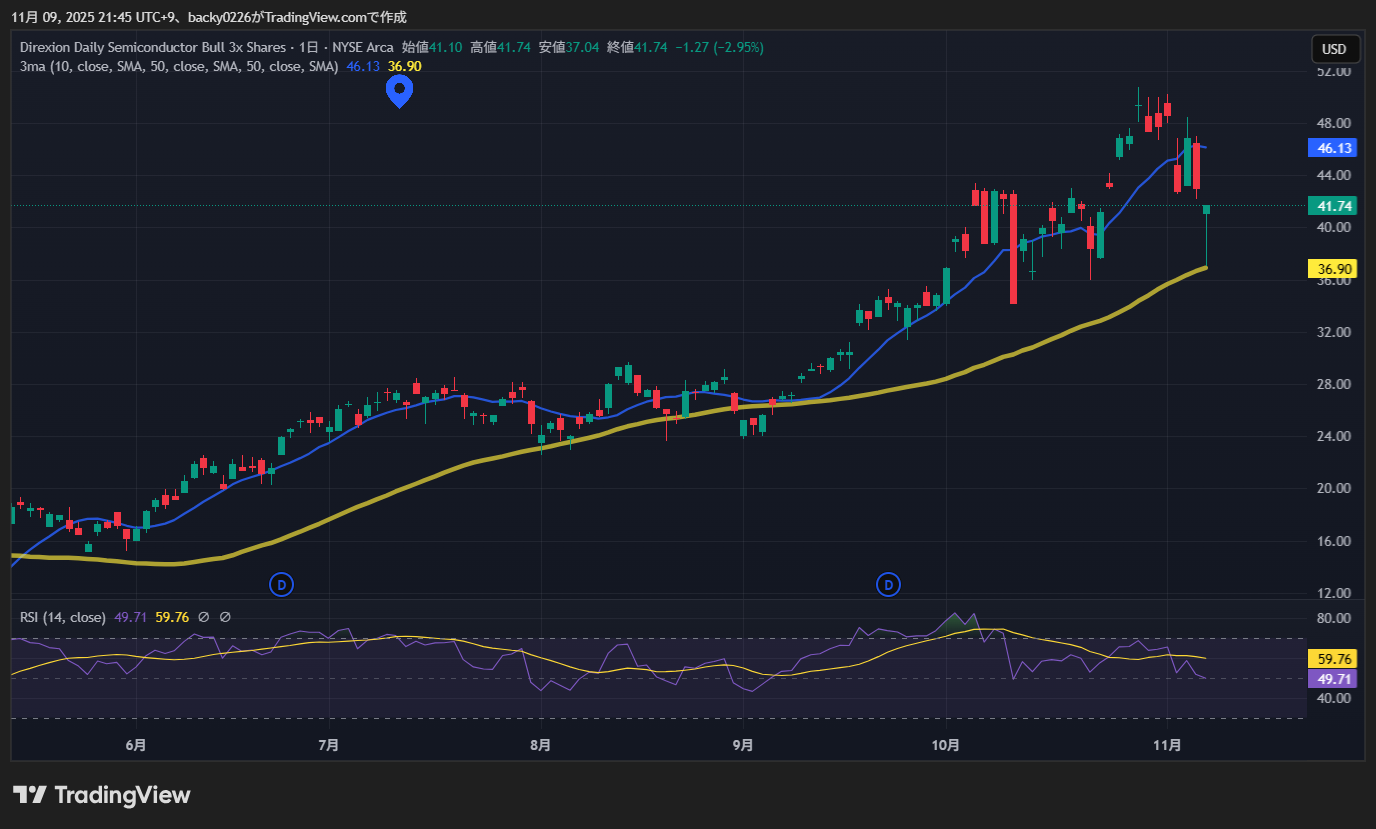The width and height of the screenshot is (1376, 829).
Task: Click the second ∅ symbol in RSI legend
Action: [225, 618]
